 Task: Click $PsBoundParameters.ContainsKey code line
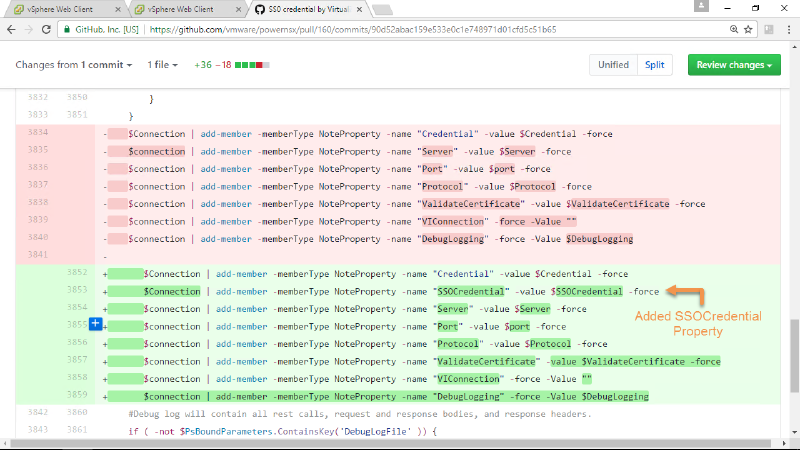(x=282, y=431)
